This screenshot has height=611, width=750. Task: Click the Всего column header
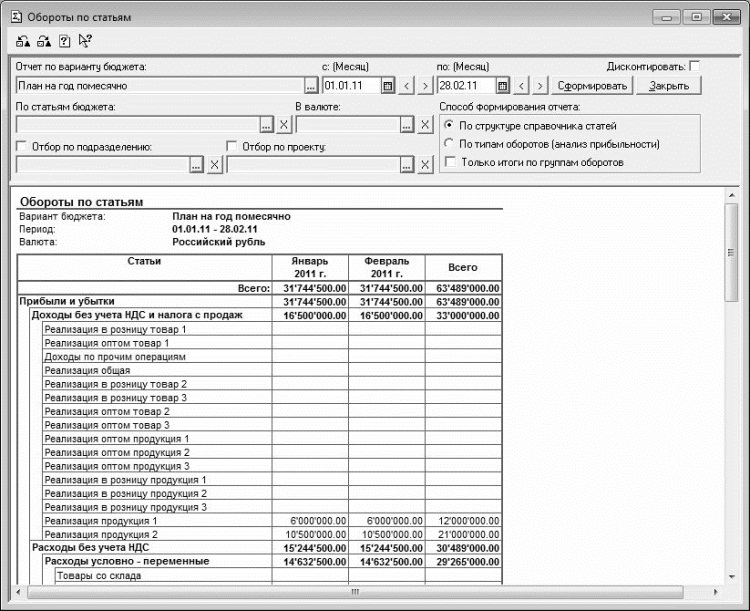[463, 267]
